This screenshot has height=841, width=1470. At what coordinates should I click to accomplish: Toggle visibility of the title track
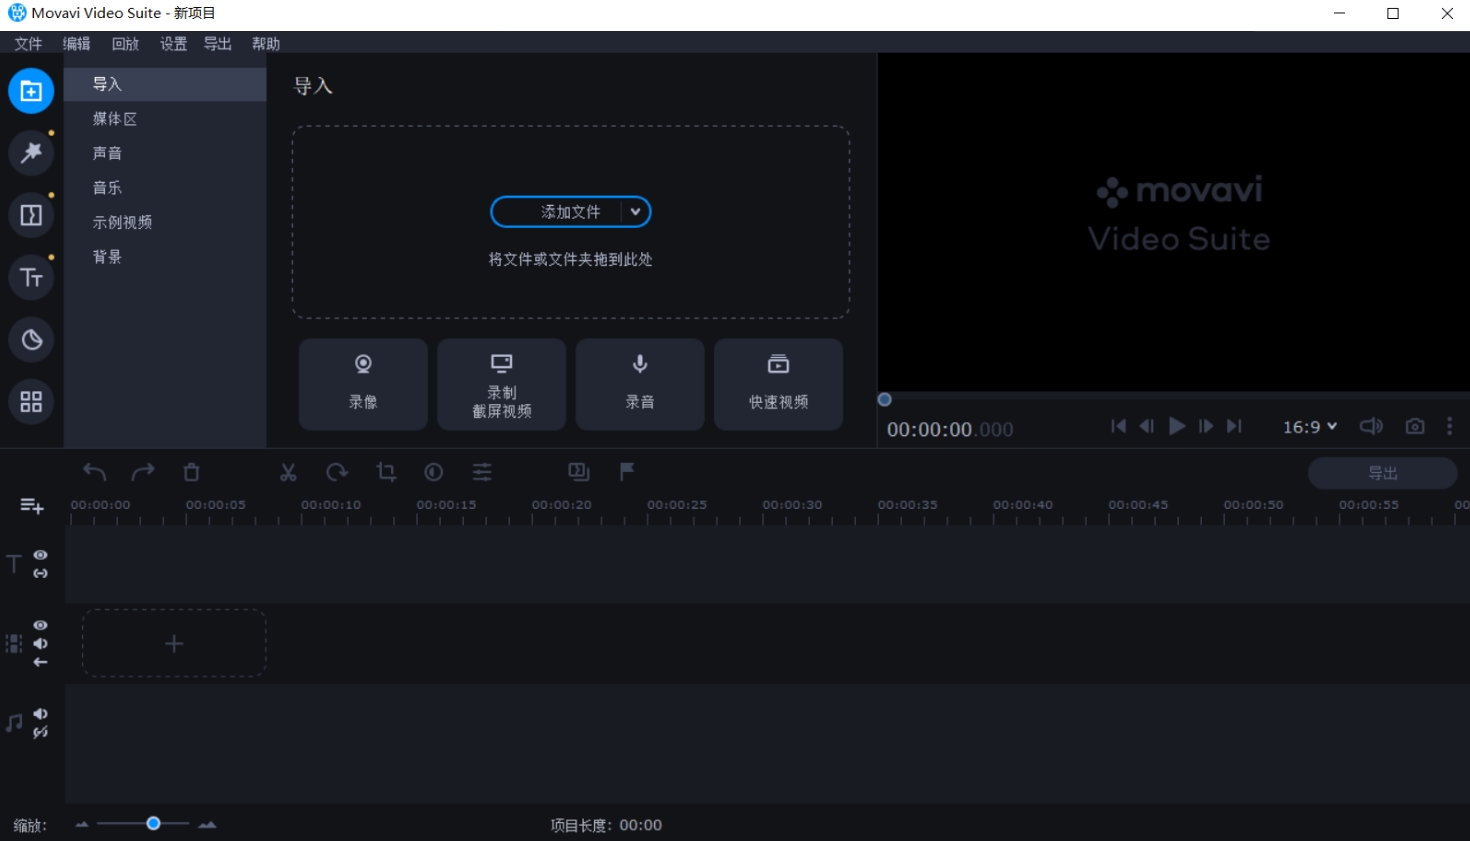40,555
